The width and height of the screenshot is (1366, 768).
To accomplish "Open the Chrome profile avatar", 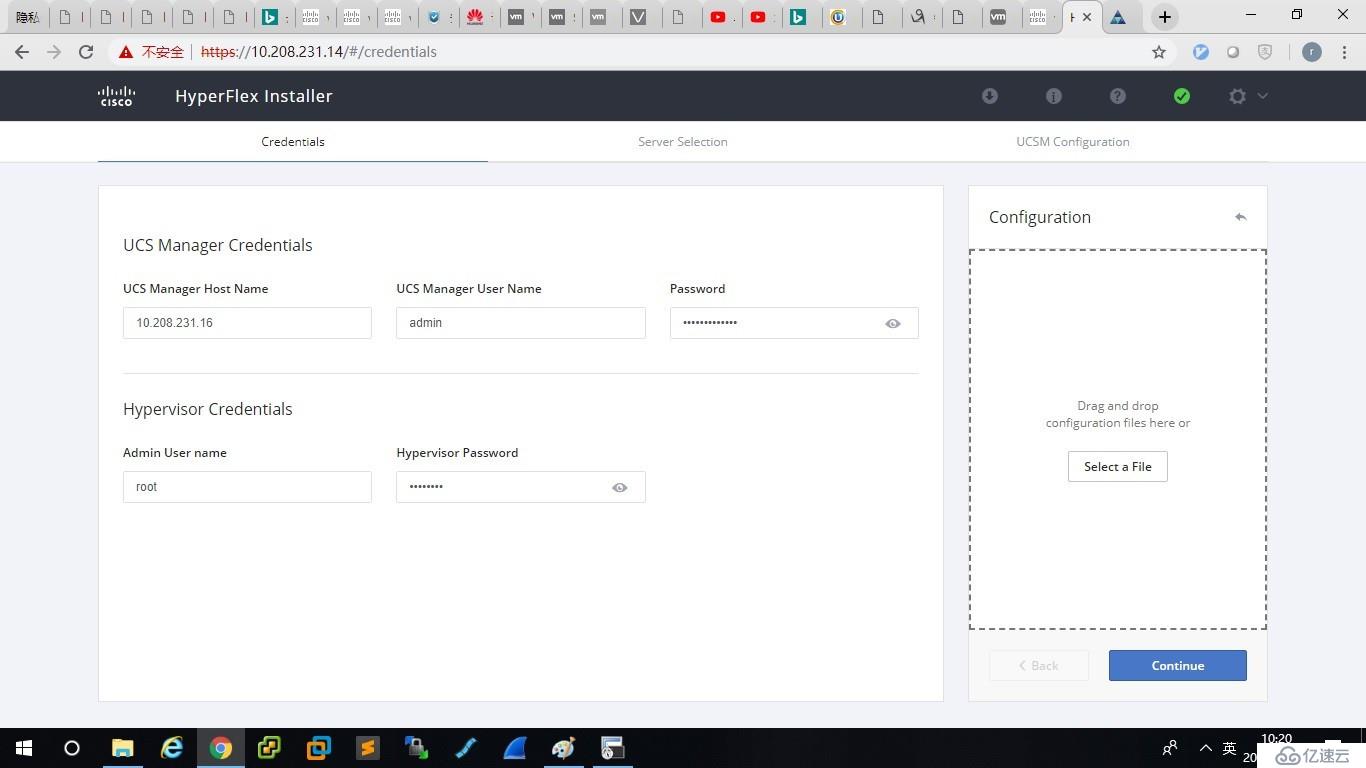I will click(1312, 52).
